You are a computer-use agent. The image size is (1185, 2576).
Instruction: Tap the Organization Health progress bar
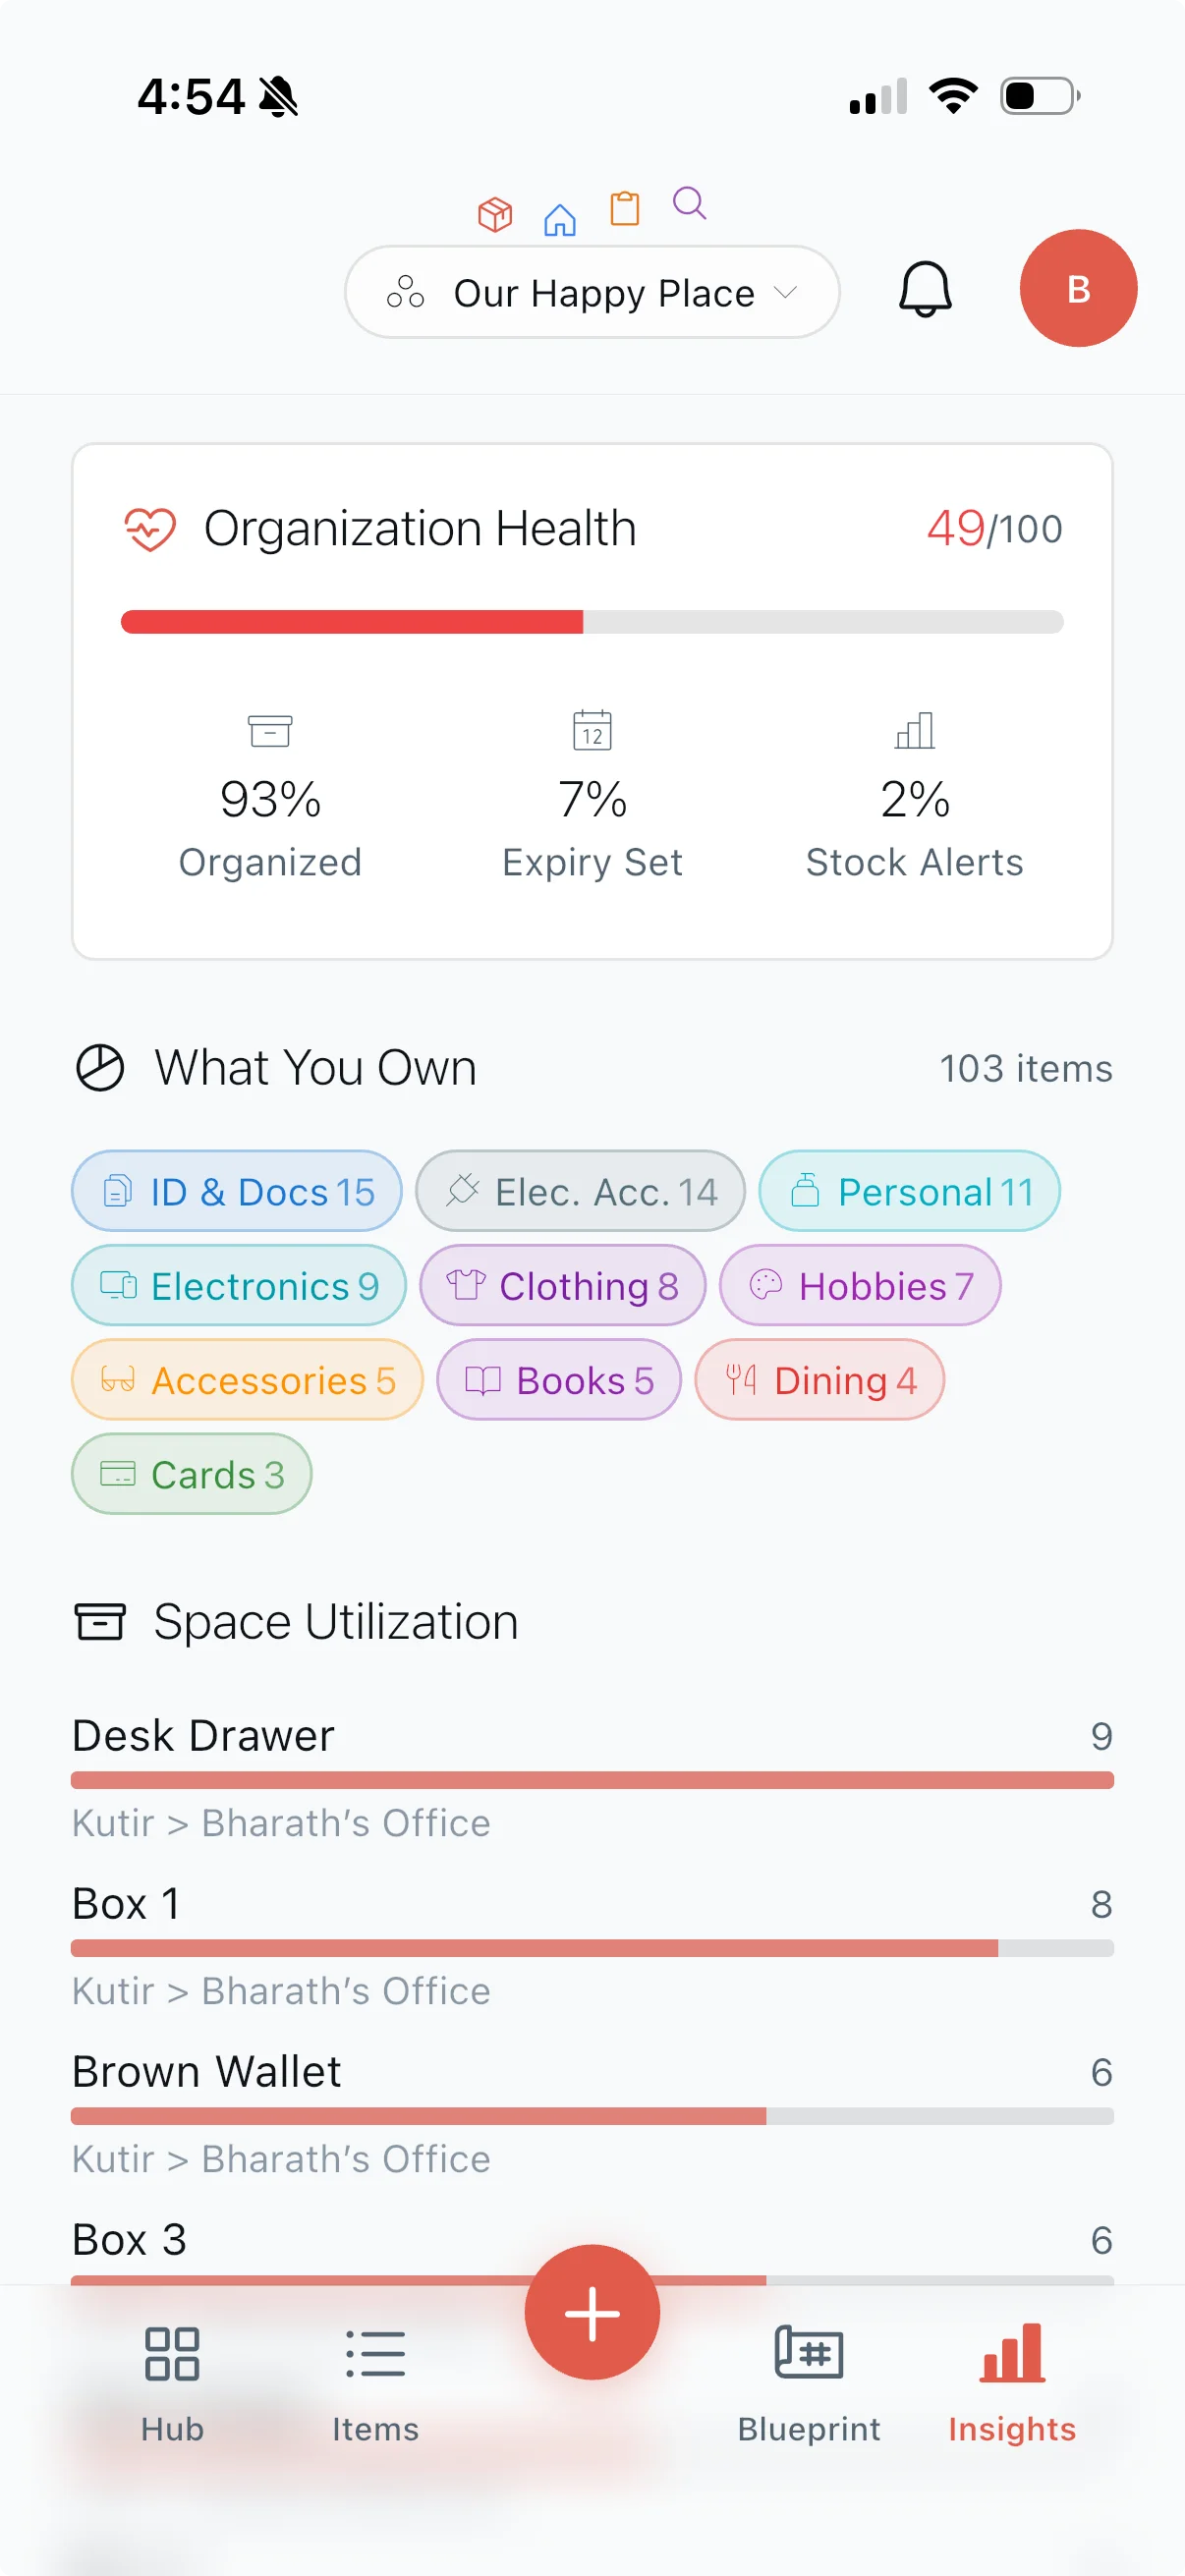pos(592,620)
